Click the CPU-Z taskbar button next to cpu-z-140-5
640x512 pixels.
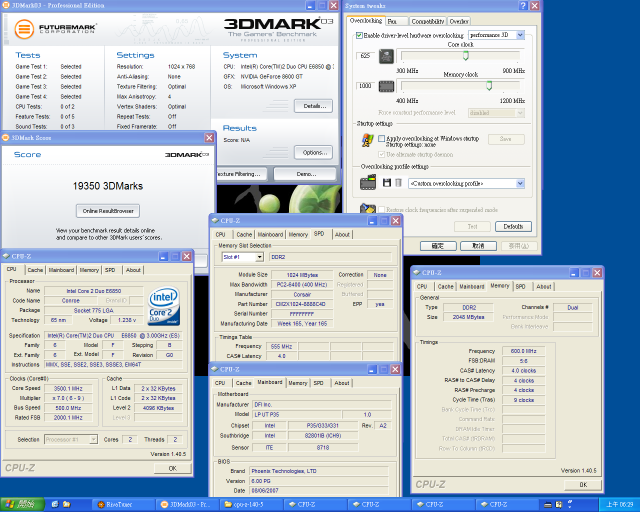(315, 505)
